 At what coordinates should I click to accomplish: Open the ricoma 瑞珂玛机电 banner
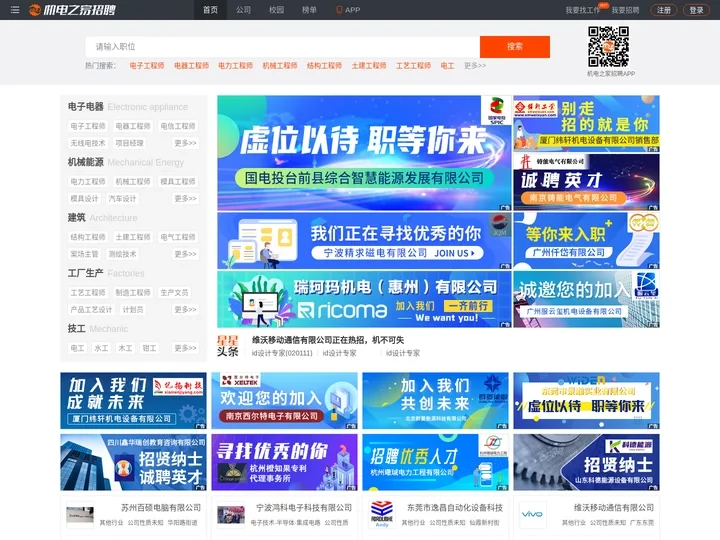pyautogui.click(x=364, y=299)
